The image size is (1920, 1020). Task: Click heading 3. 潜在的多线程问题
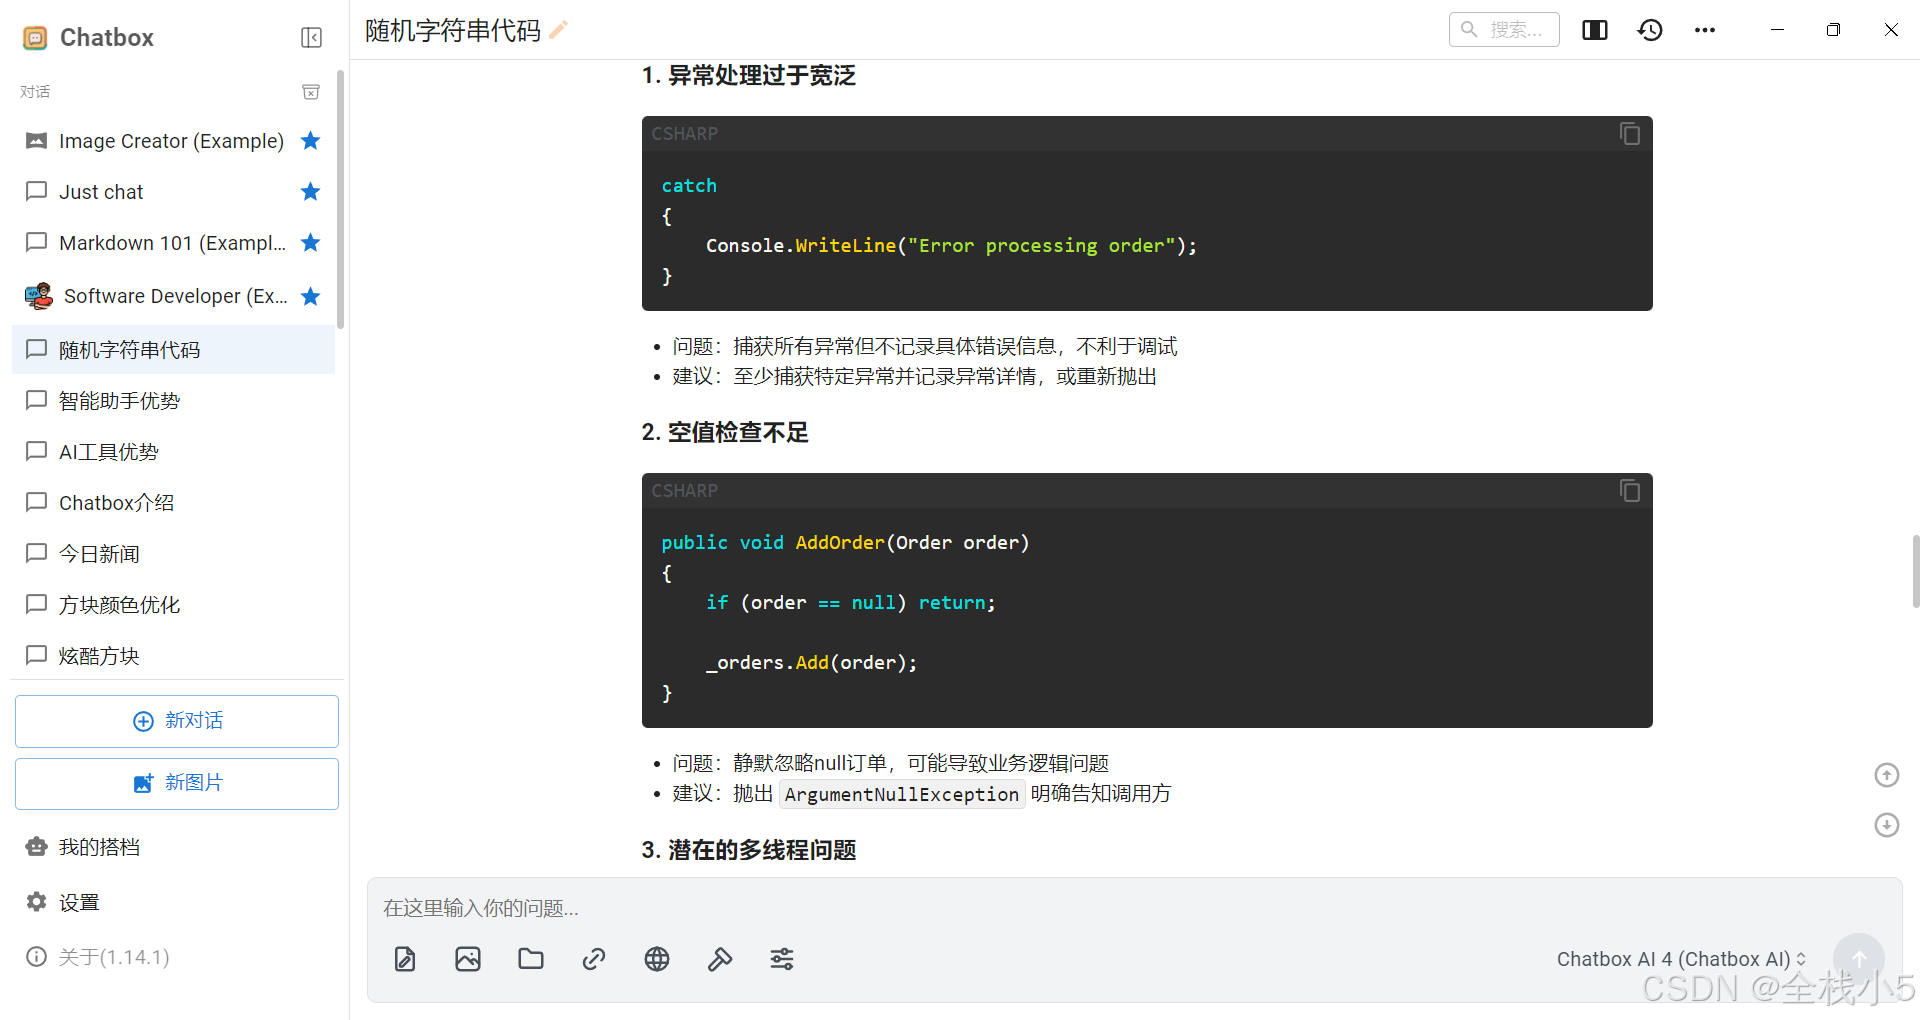(749, 850)
